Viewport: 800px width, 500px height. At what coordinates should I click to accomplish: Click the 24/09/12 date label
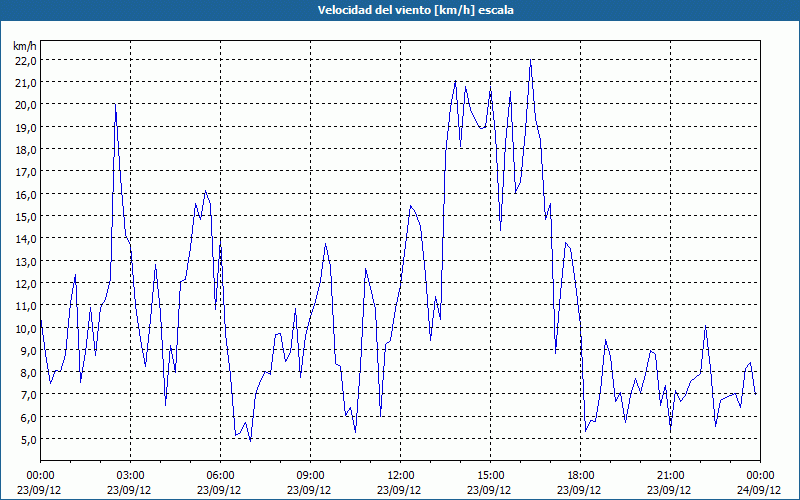[759, 490]
